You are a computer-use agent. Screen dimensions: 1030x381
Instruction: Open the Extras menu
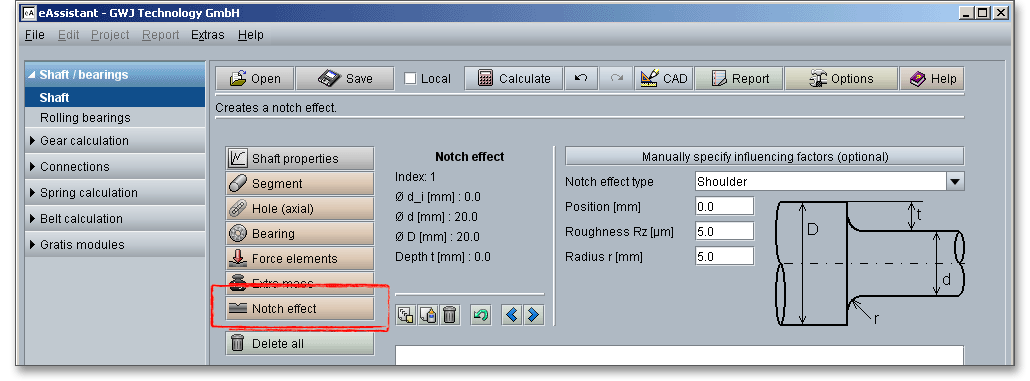(208, 35)
